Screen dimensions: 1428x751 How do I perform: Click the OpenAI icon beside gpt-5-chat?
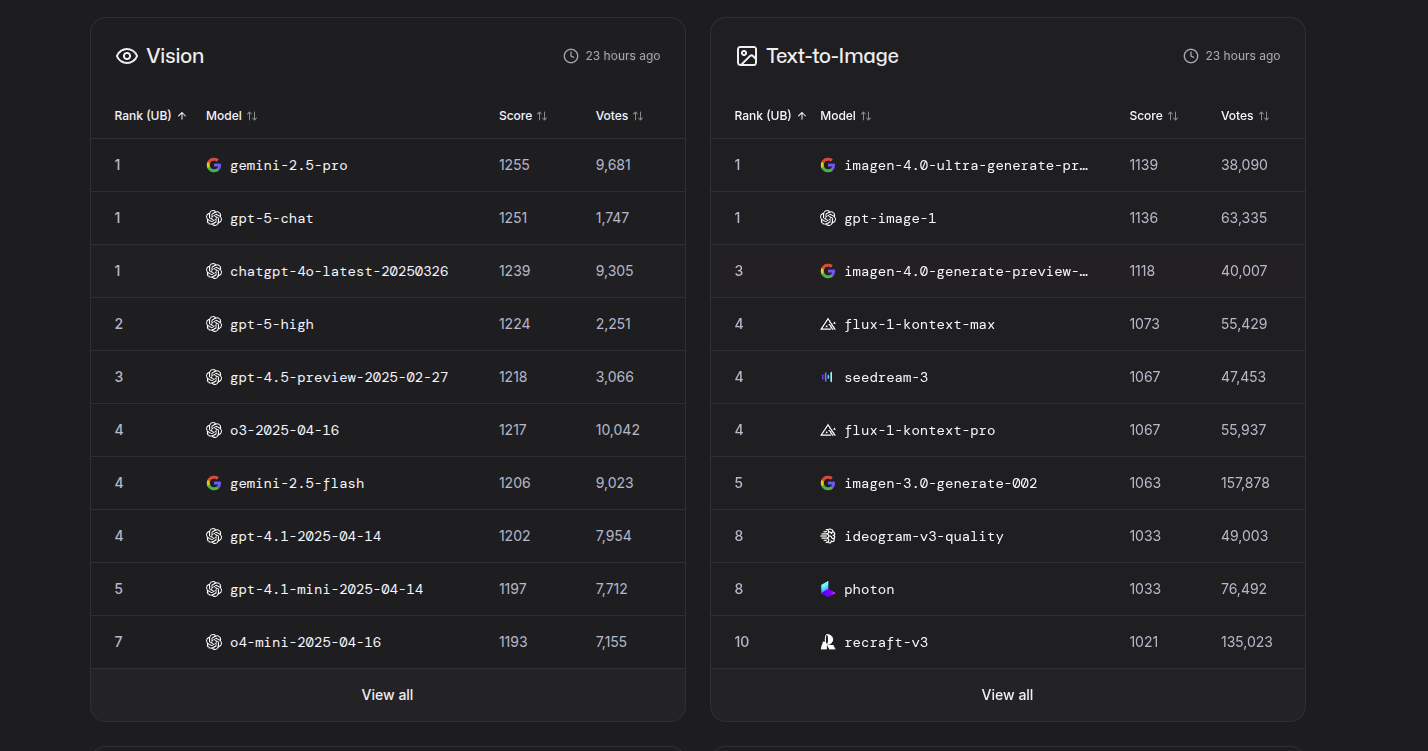point(214,218)
